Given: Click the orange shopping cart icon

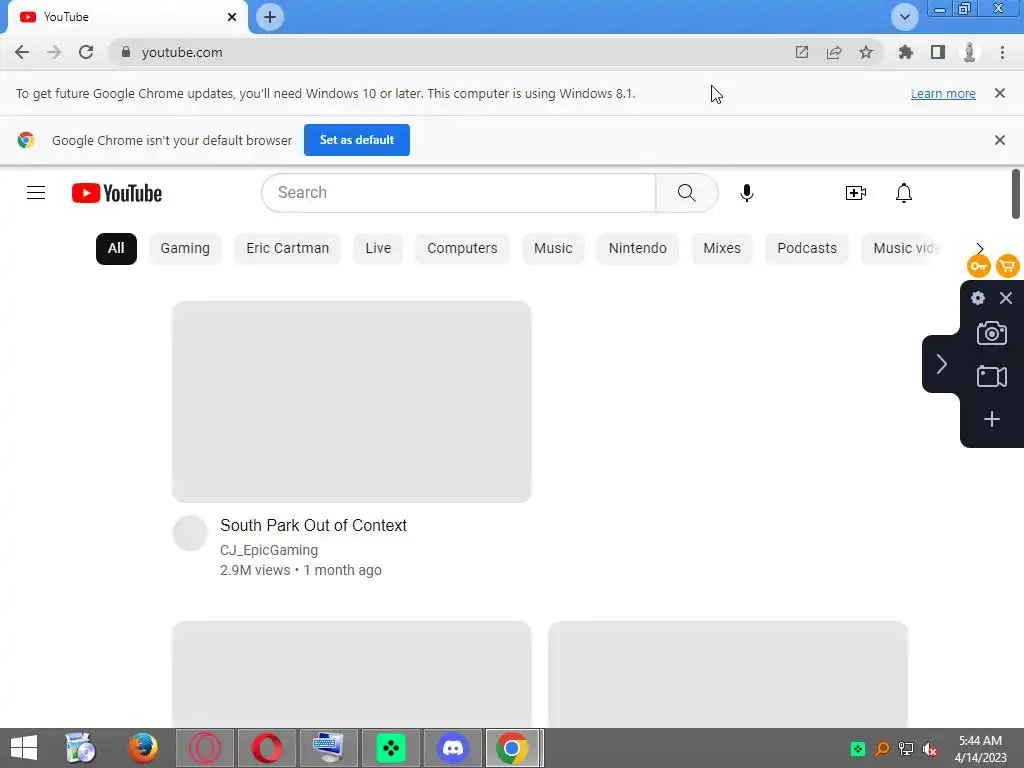Looking at the screenshot, I should tap(1008, 266).
